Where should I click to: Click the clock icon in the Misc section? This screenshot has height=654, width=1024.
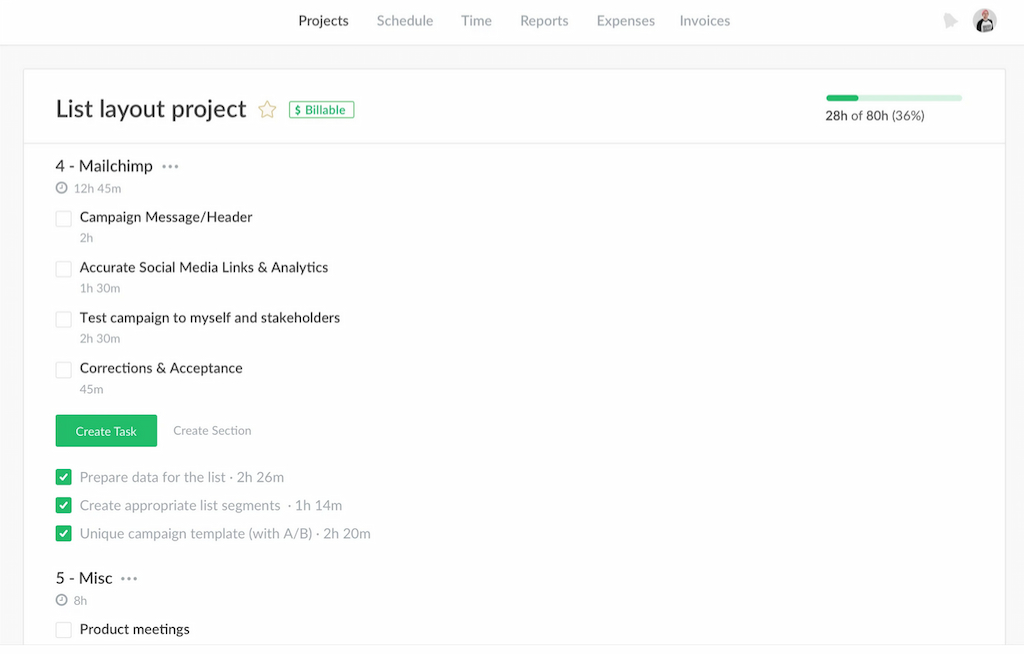(62, 599)
